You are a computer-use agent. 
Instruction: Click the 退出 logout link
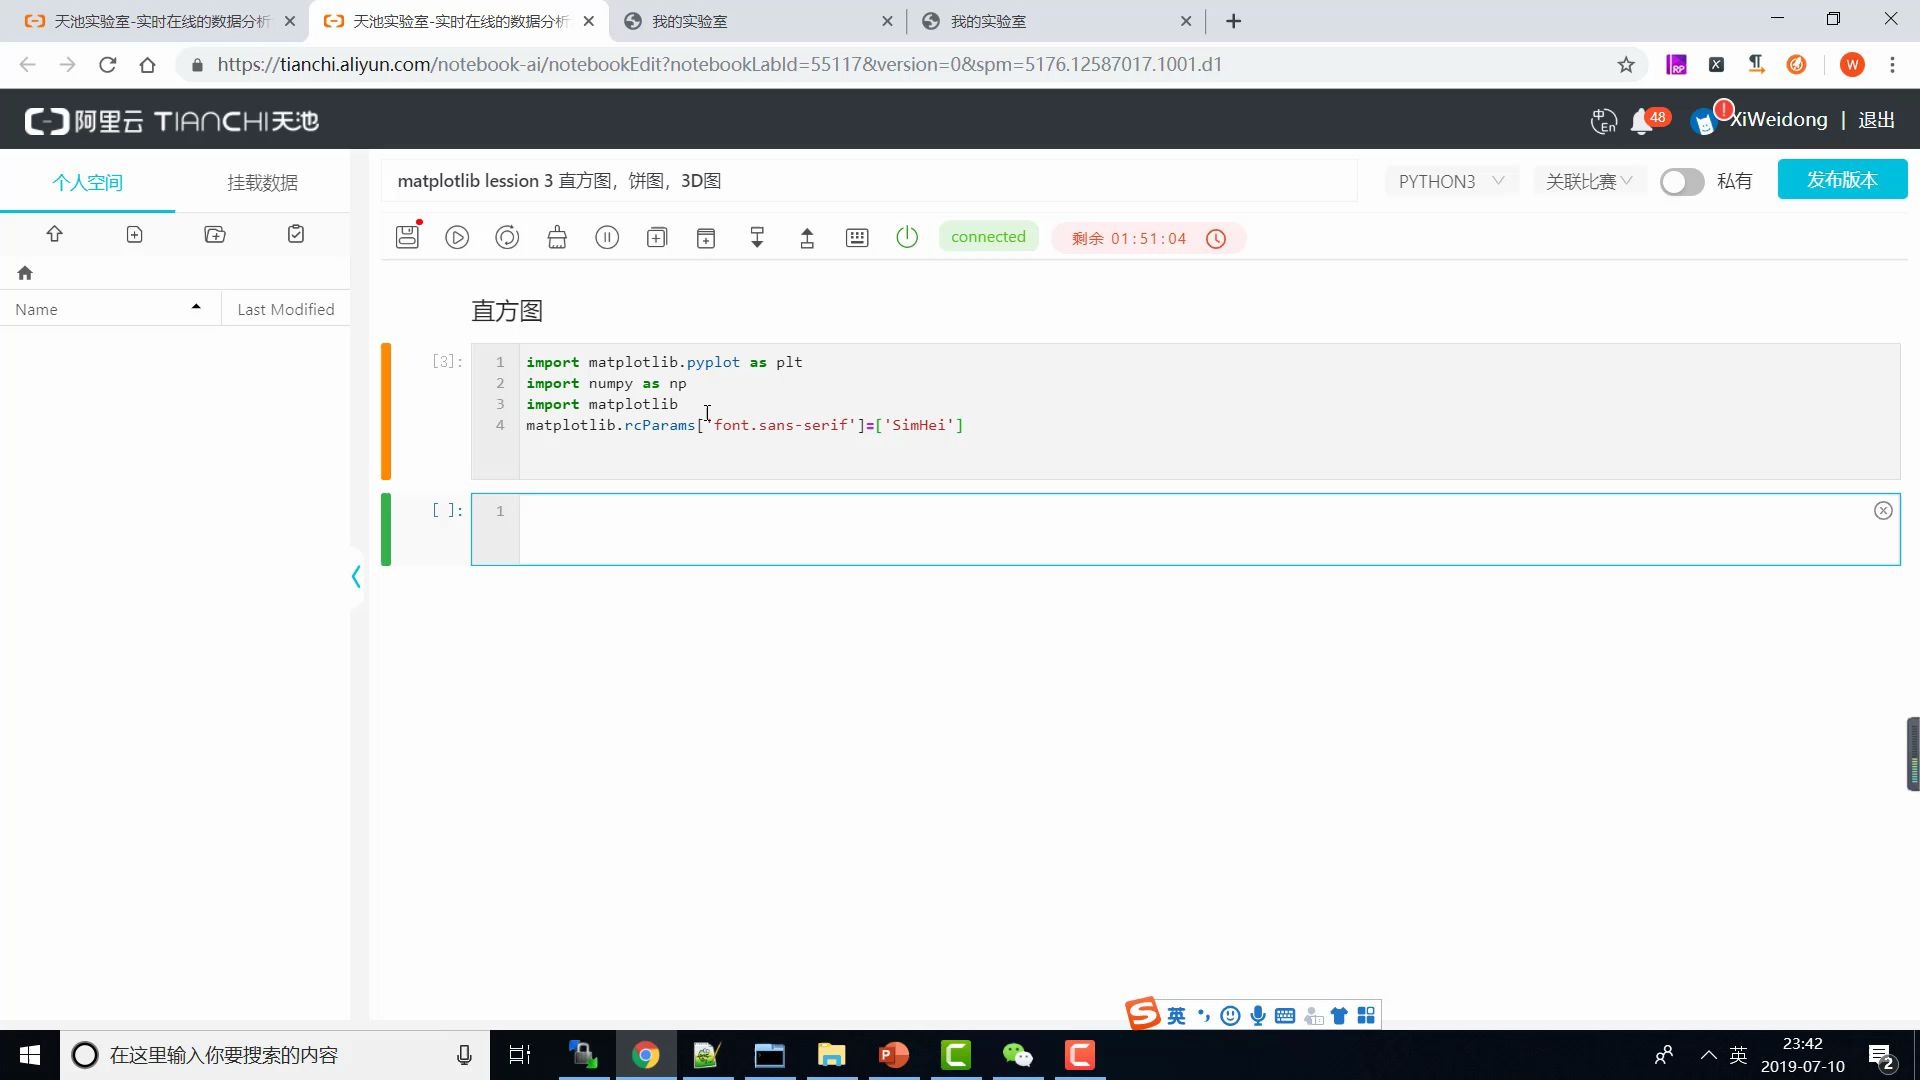click(1876, 120)
